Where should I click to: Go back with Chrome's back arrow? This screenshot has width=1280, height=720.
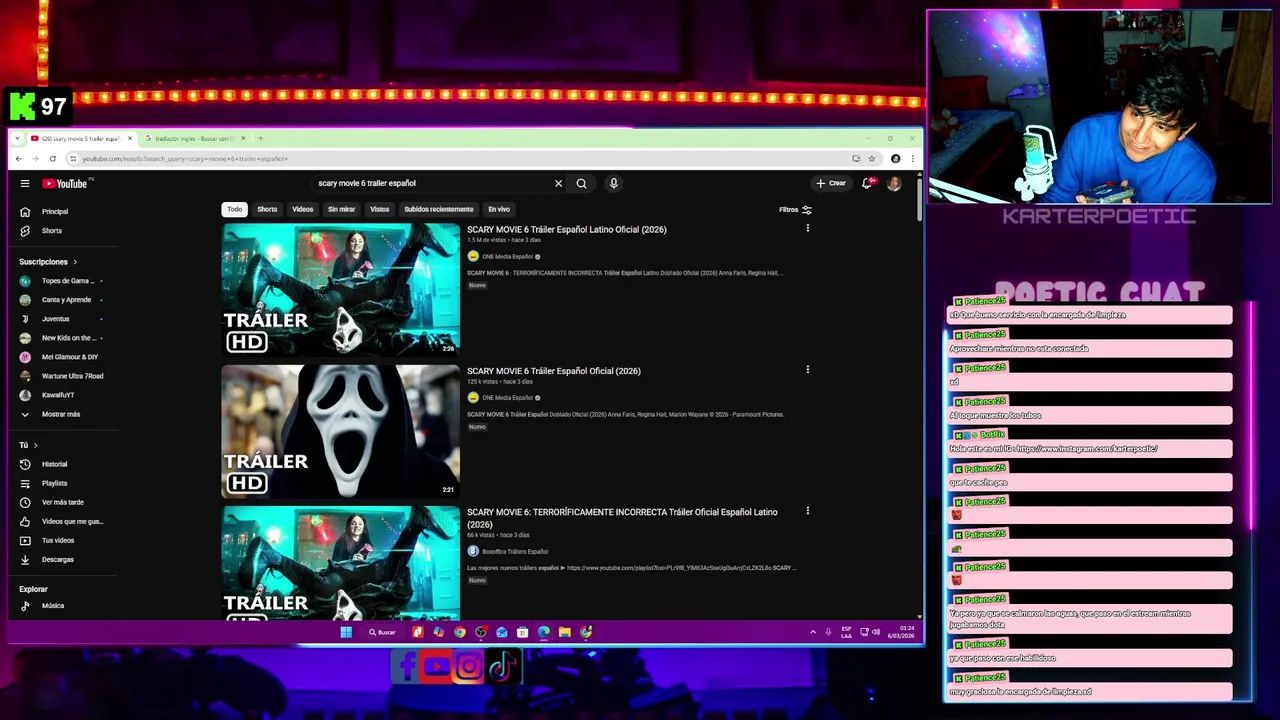click(x=18, y=159)
